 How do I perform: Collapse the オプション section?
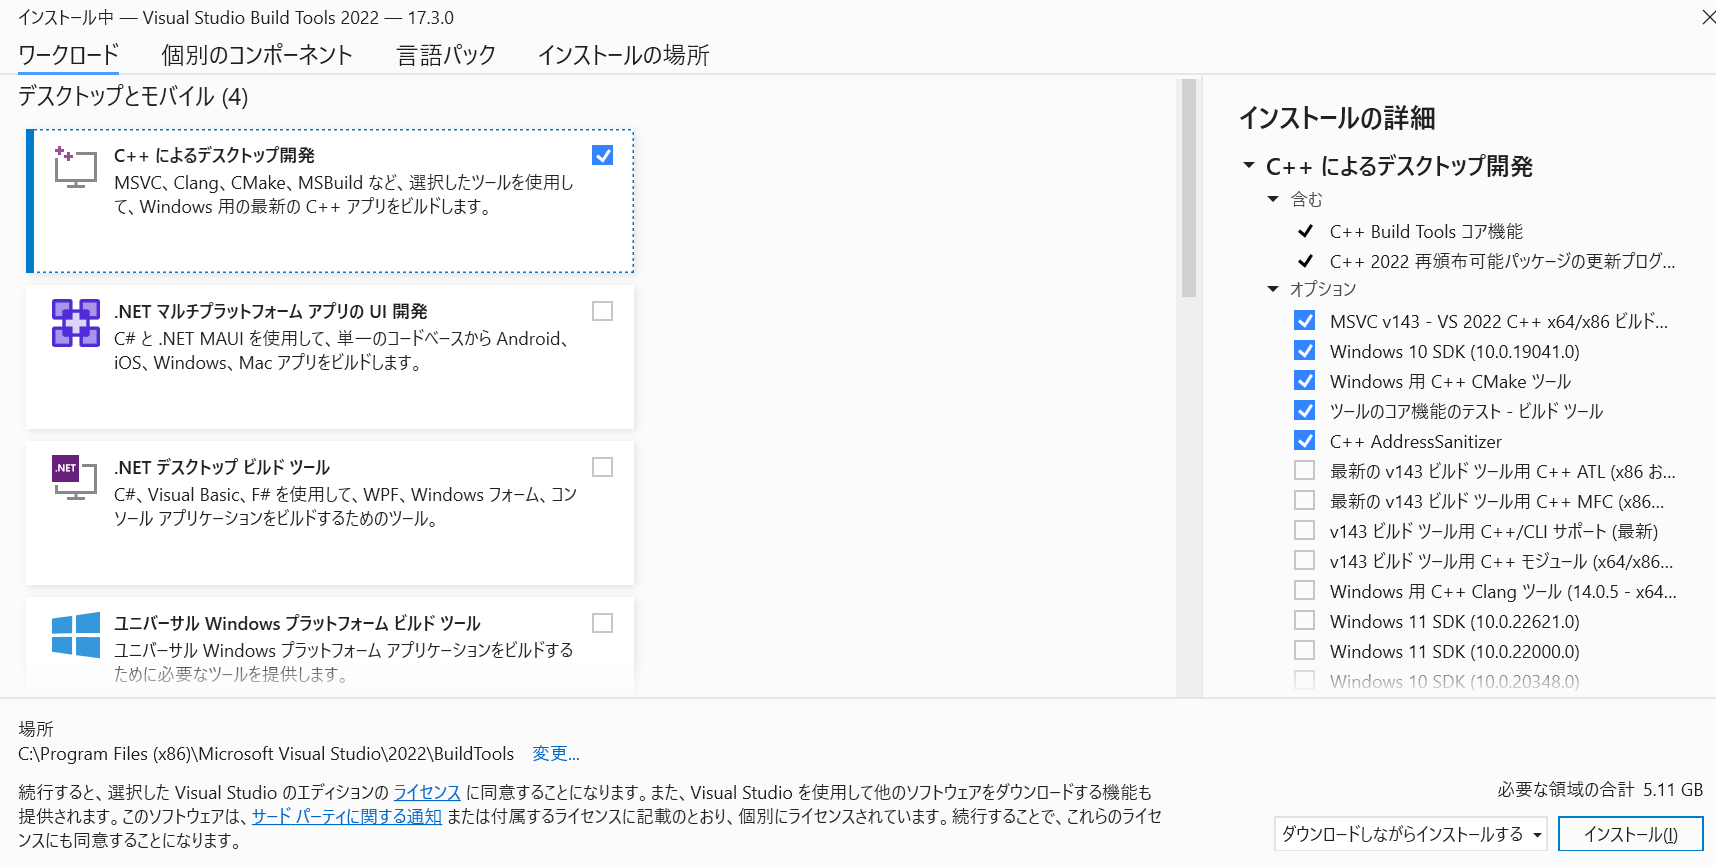pos(1273,289)
